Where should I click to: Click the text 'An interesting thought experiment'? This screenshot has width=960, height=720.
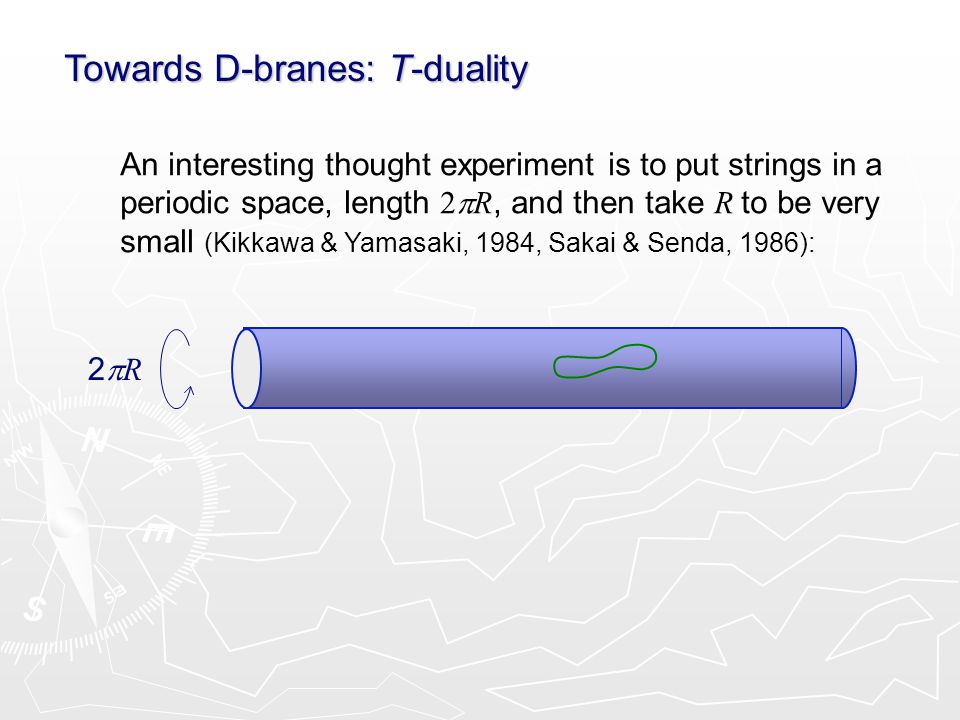coord(357,165)
